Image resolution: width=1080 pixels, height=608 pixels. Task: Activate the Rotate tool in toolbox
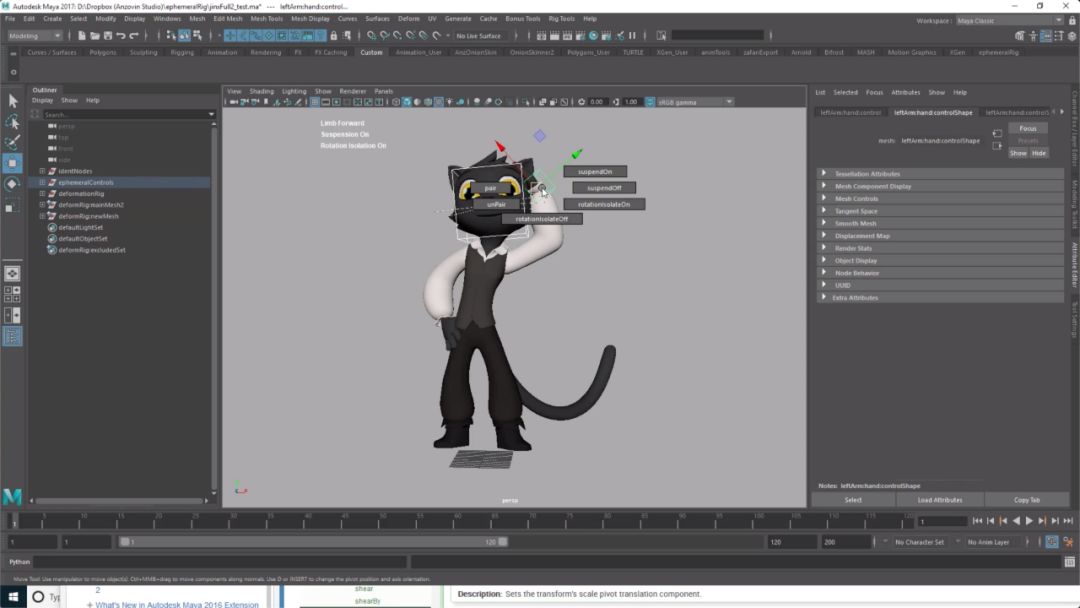[x=13, y=184]
